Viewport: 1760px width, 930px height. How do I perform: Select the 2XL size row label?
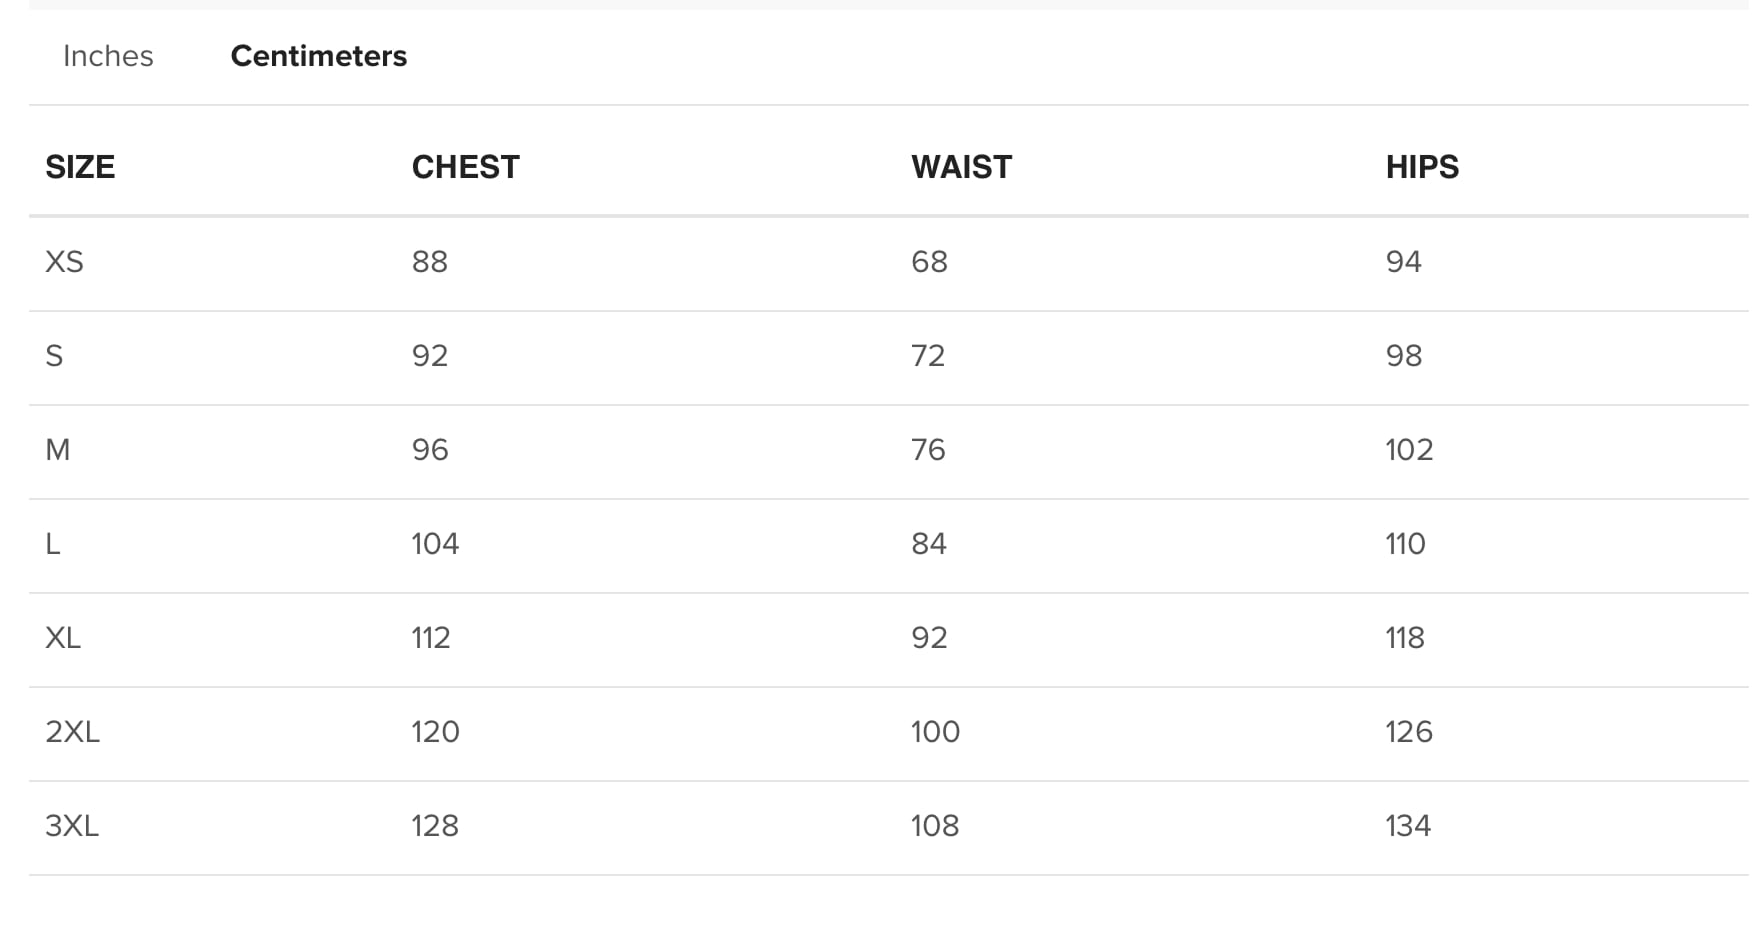click(72, 732)
